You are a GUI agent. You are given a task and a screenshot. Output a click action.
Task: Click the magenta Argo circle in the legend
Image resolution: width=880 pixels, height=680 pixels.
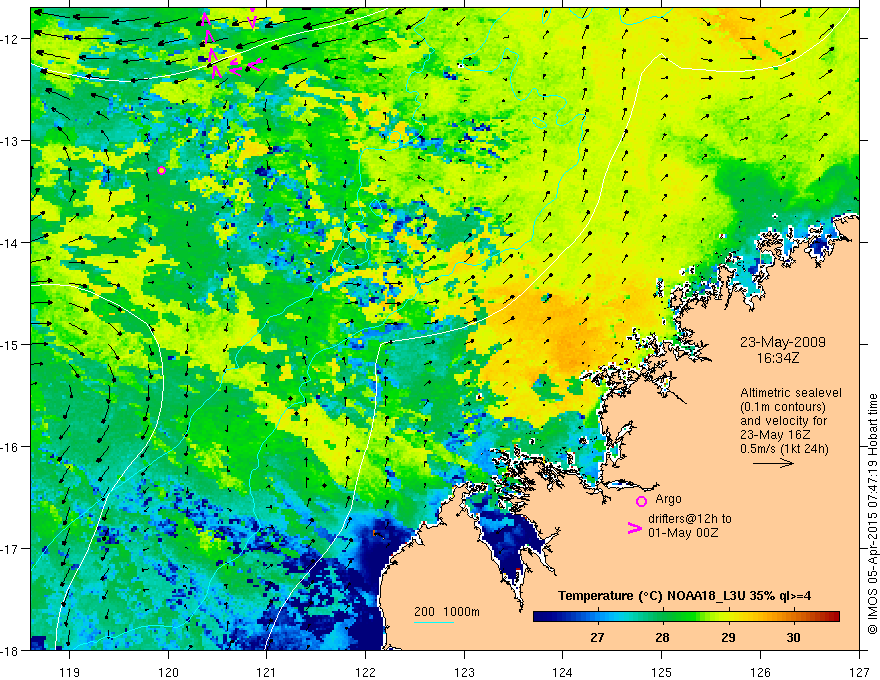click(x=641, y=501)
